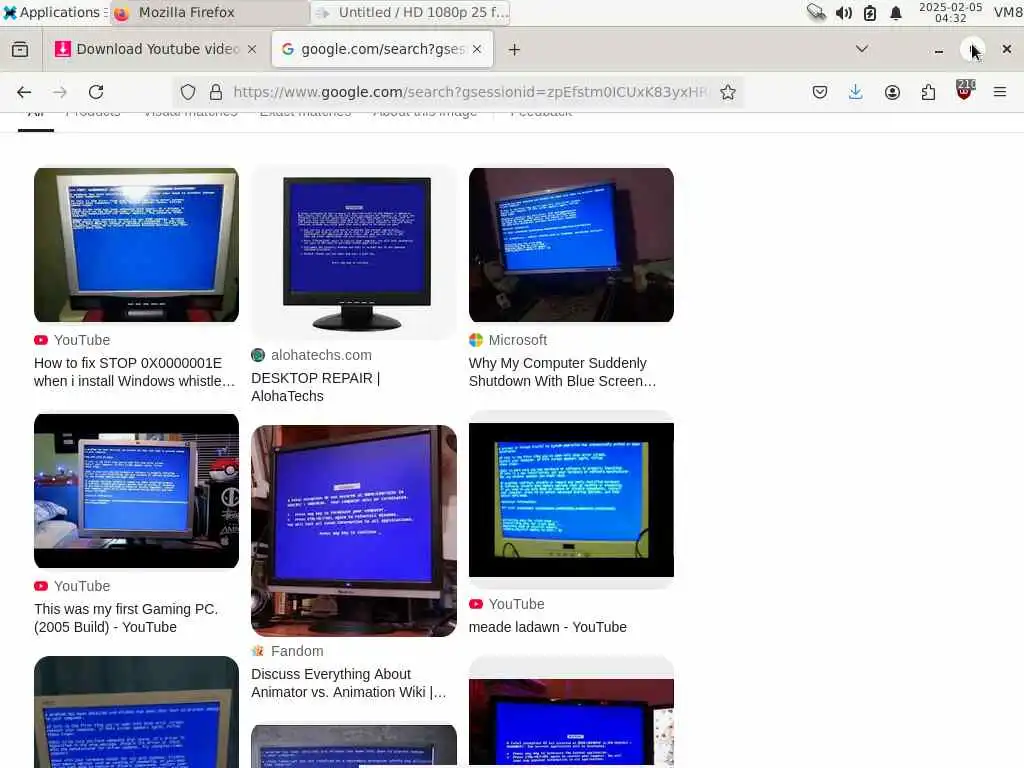The height and width of the screenshot is (768, 1024).
Task: Switch to Download Youtube video tab
Action: point(155,49)
